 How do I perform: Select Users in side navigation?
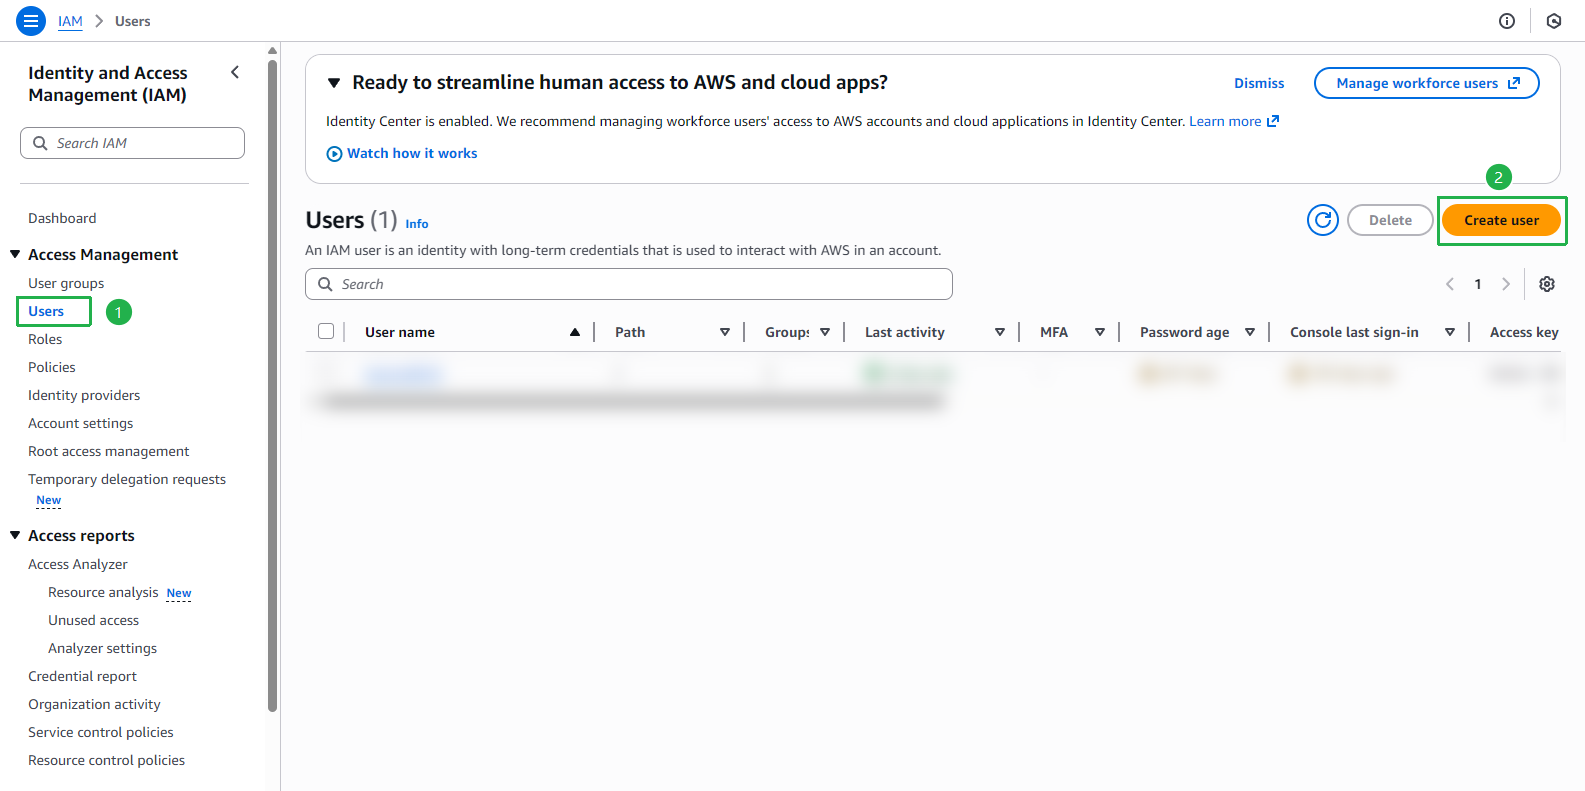46,311
